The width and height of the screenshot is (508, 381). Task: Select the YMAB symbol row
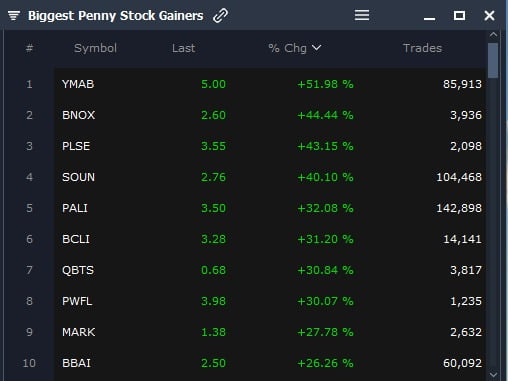tap(270, 84)
